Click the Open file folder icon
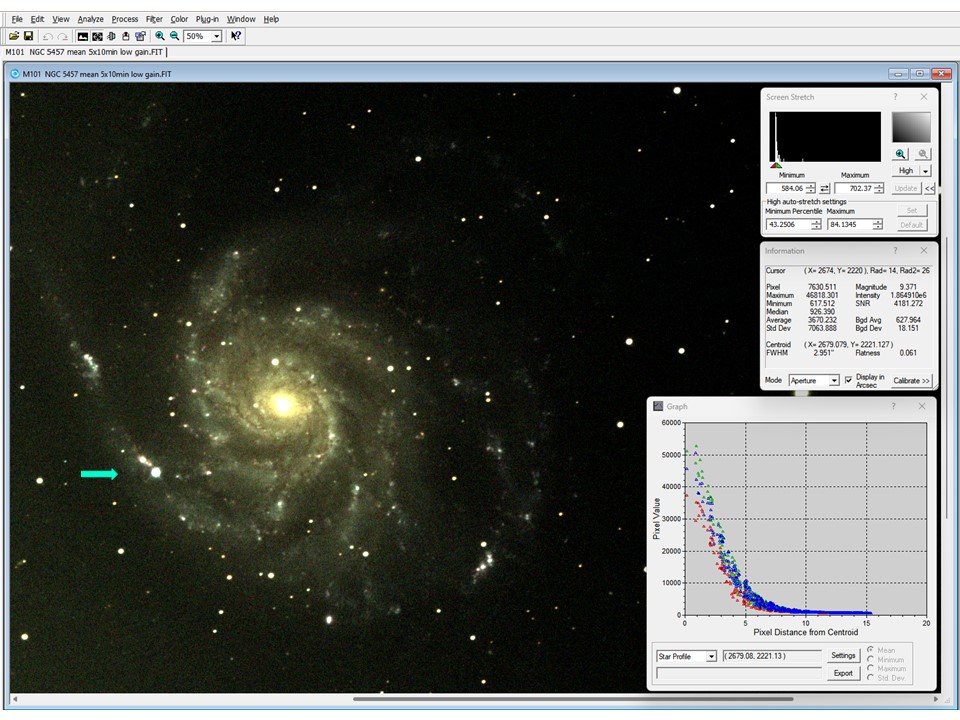 coord(15,36)
